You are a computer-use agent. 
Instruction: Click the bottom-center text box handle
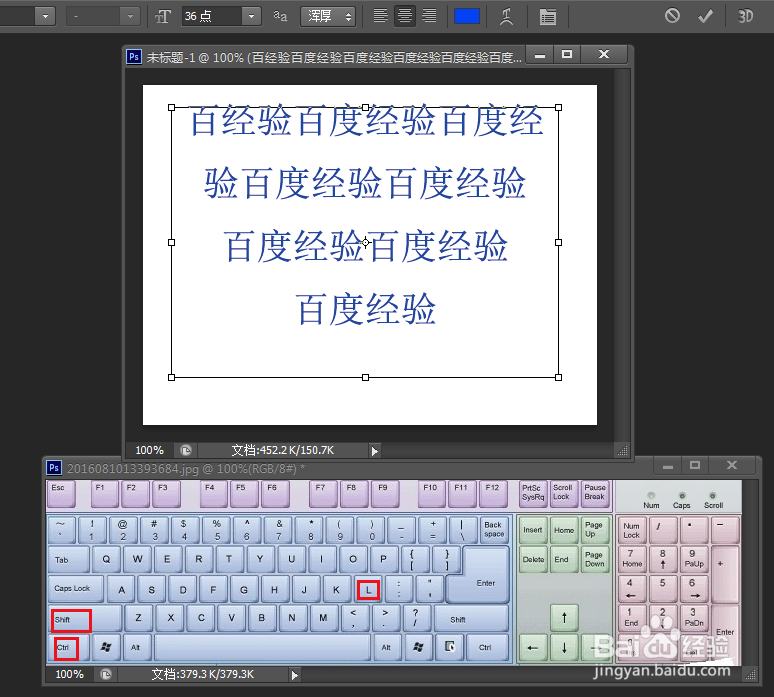pos(365,377)
